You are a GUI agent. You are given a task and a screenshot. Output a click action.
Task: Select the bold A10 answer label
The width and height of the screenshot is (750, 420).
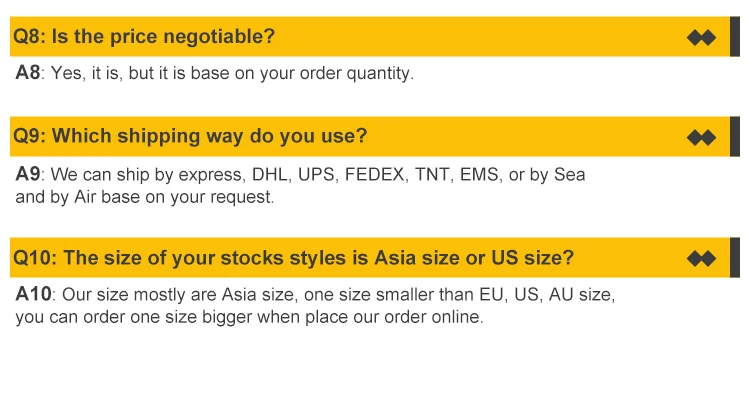coord(32,294)
